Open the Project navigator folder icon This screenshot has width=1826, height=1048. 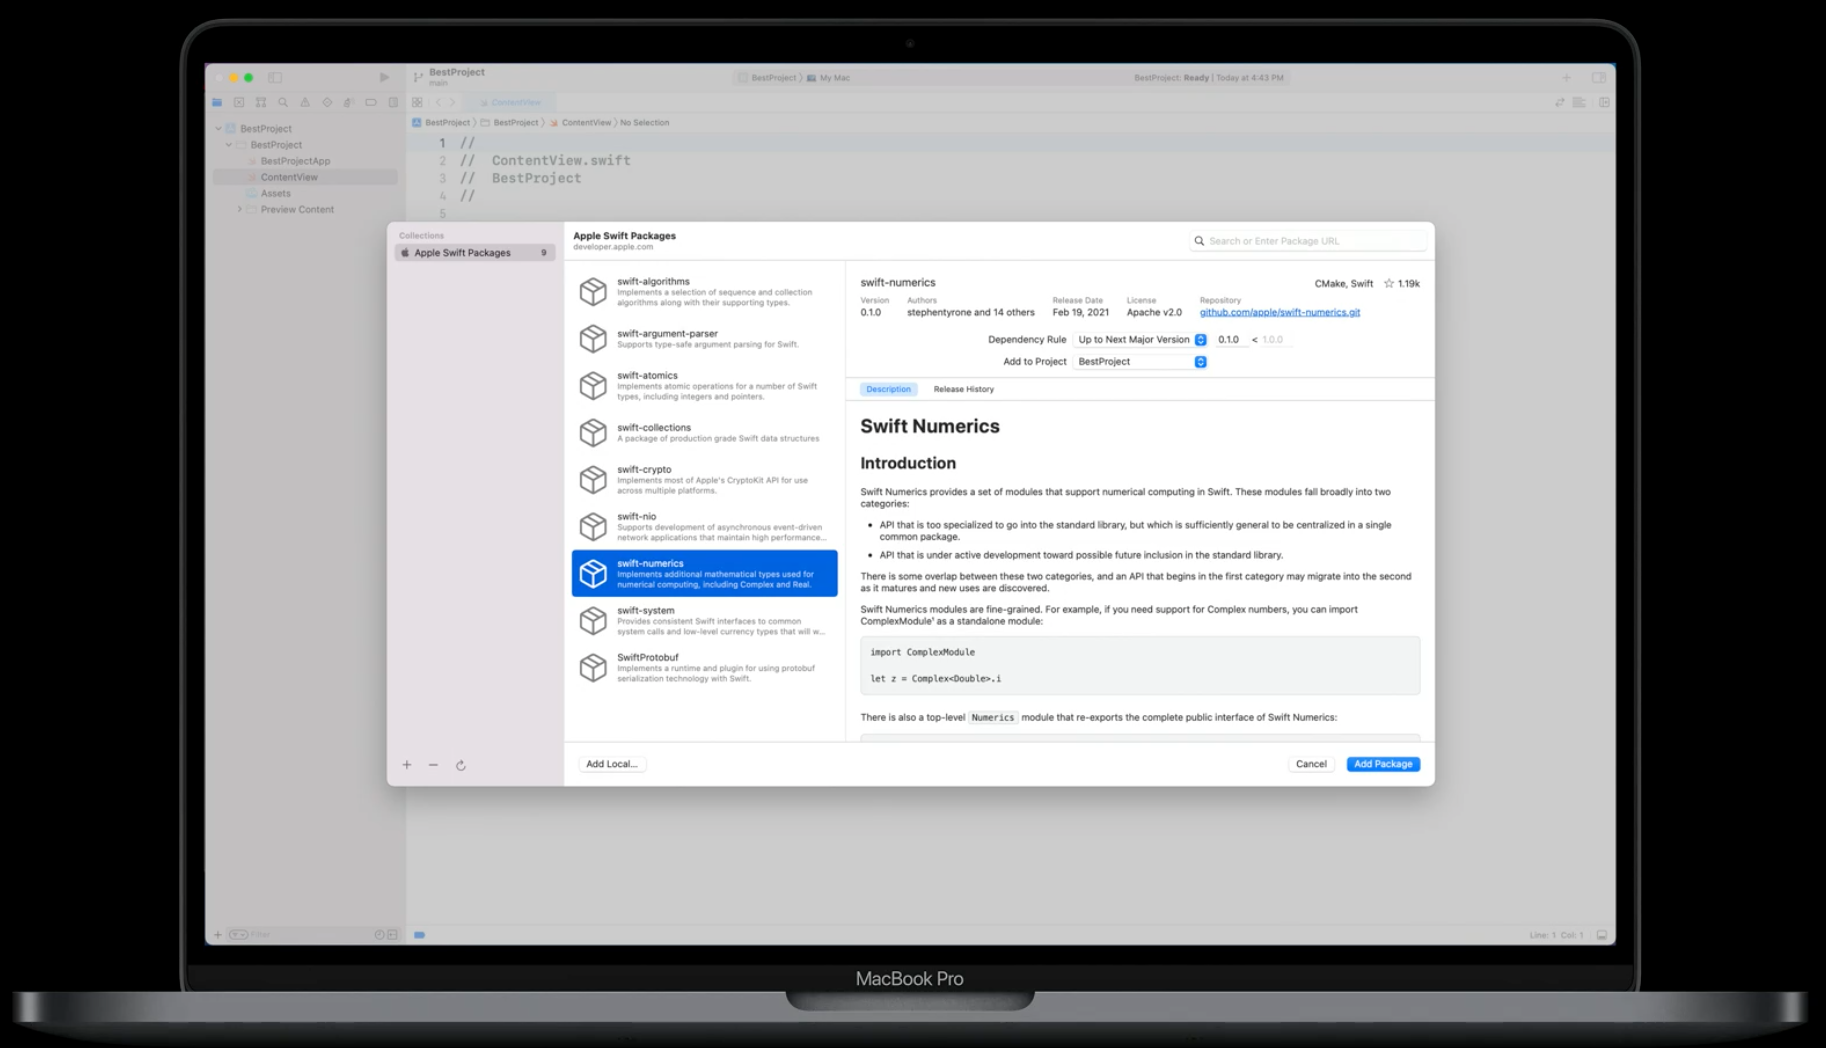pyautogui.click(x=217, y=102)
